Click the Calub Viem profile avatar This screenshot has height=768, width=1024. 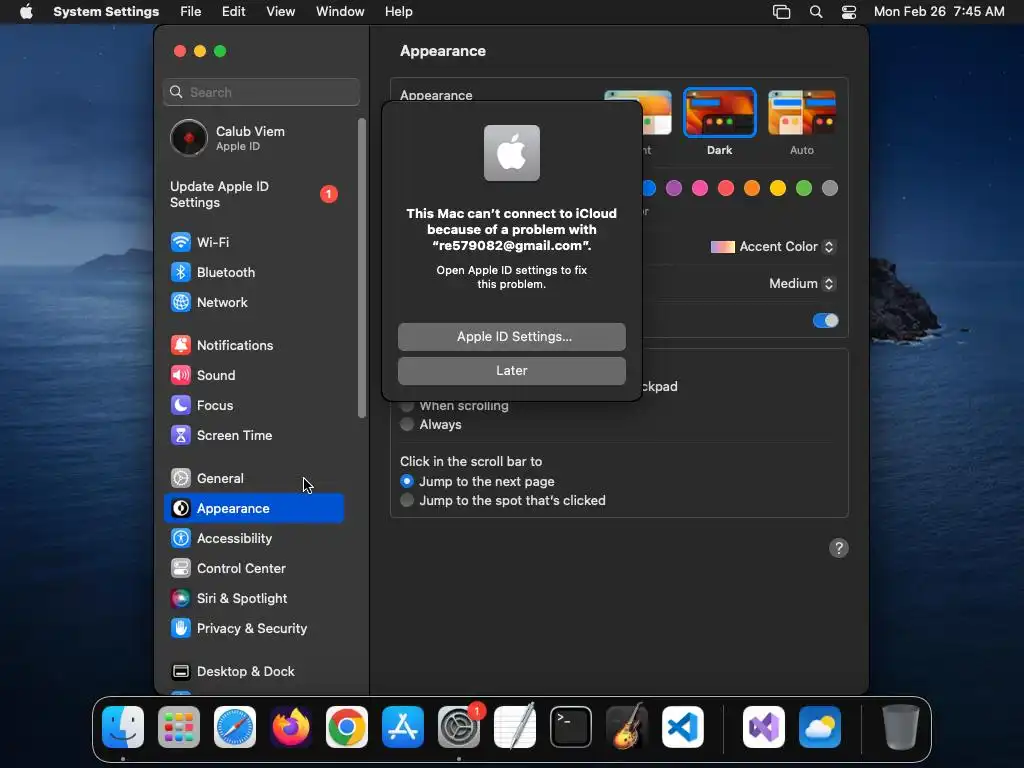point(189,138)
